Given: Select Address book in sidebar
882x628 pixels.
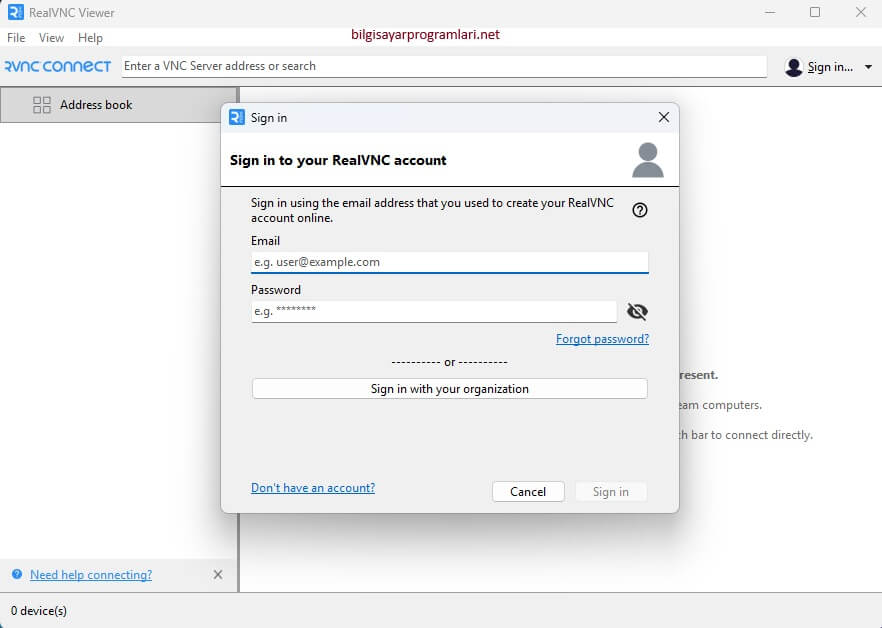Looking at the screenshot, I should (x=119, y=105).
